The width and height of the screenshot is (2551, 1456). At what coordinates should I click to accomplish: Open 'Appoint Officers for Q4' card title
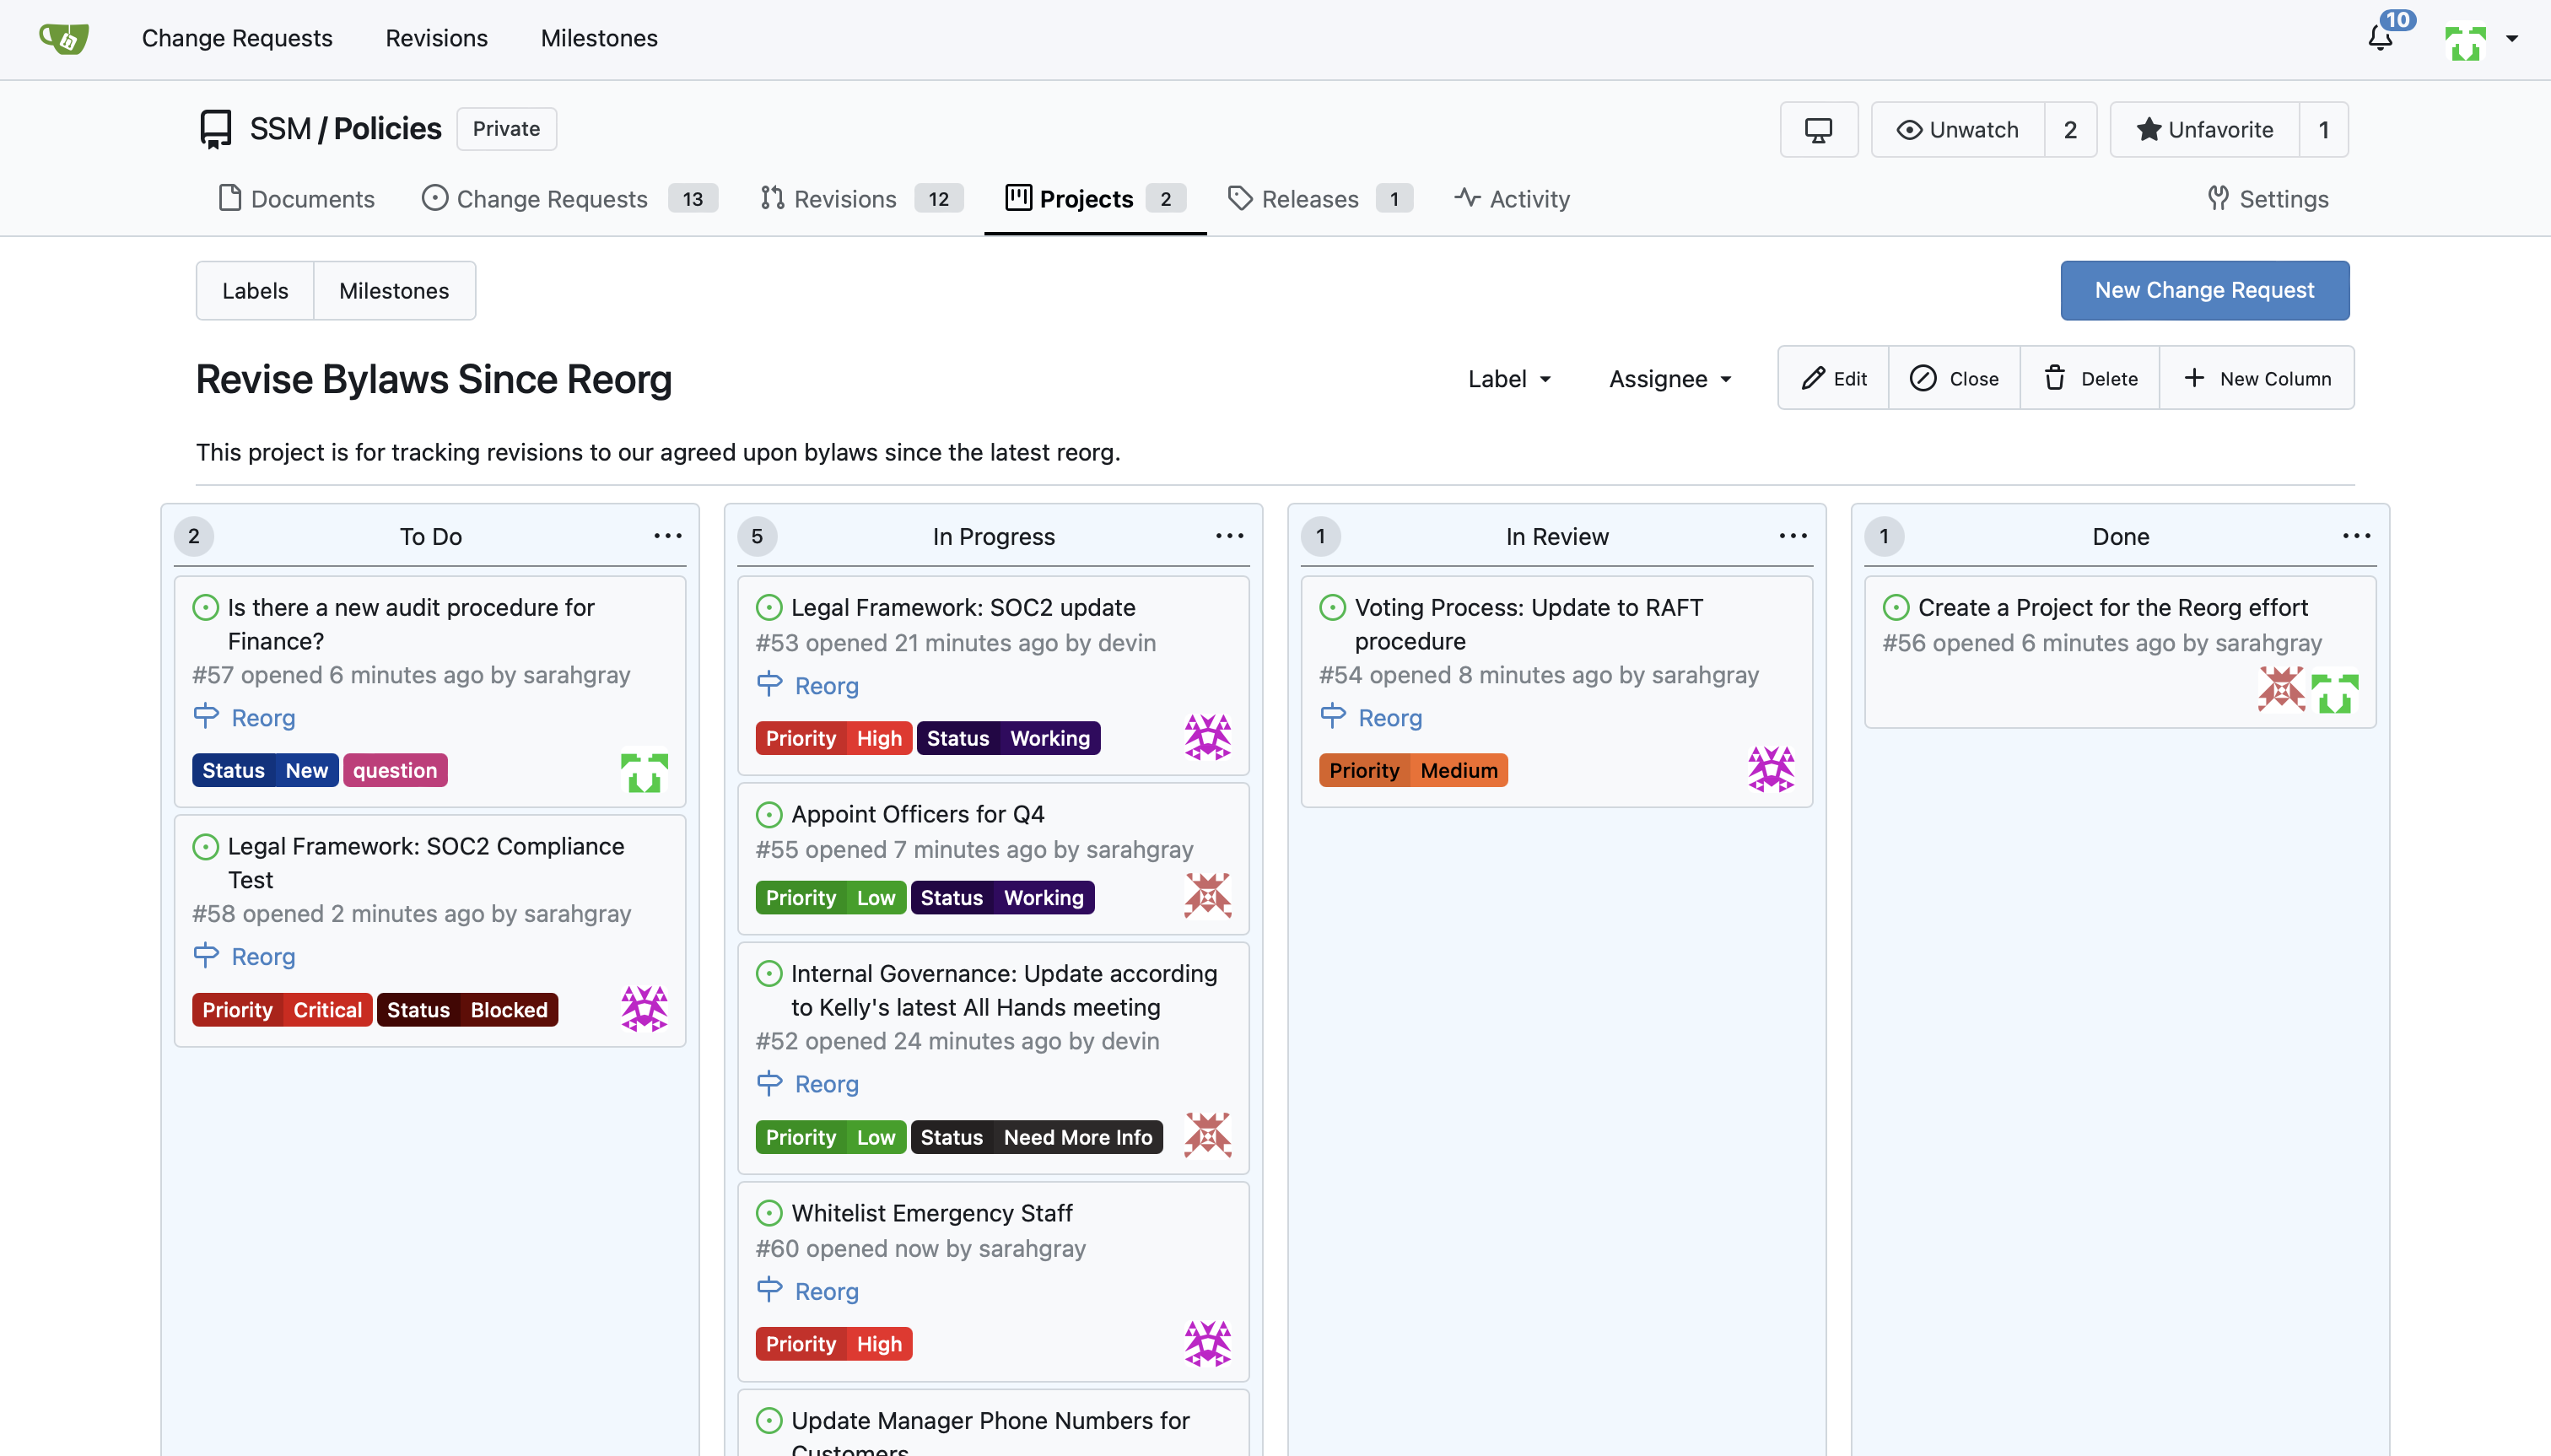point(917,814)
